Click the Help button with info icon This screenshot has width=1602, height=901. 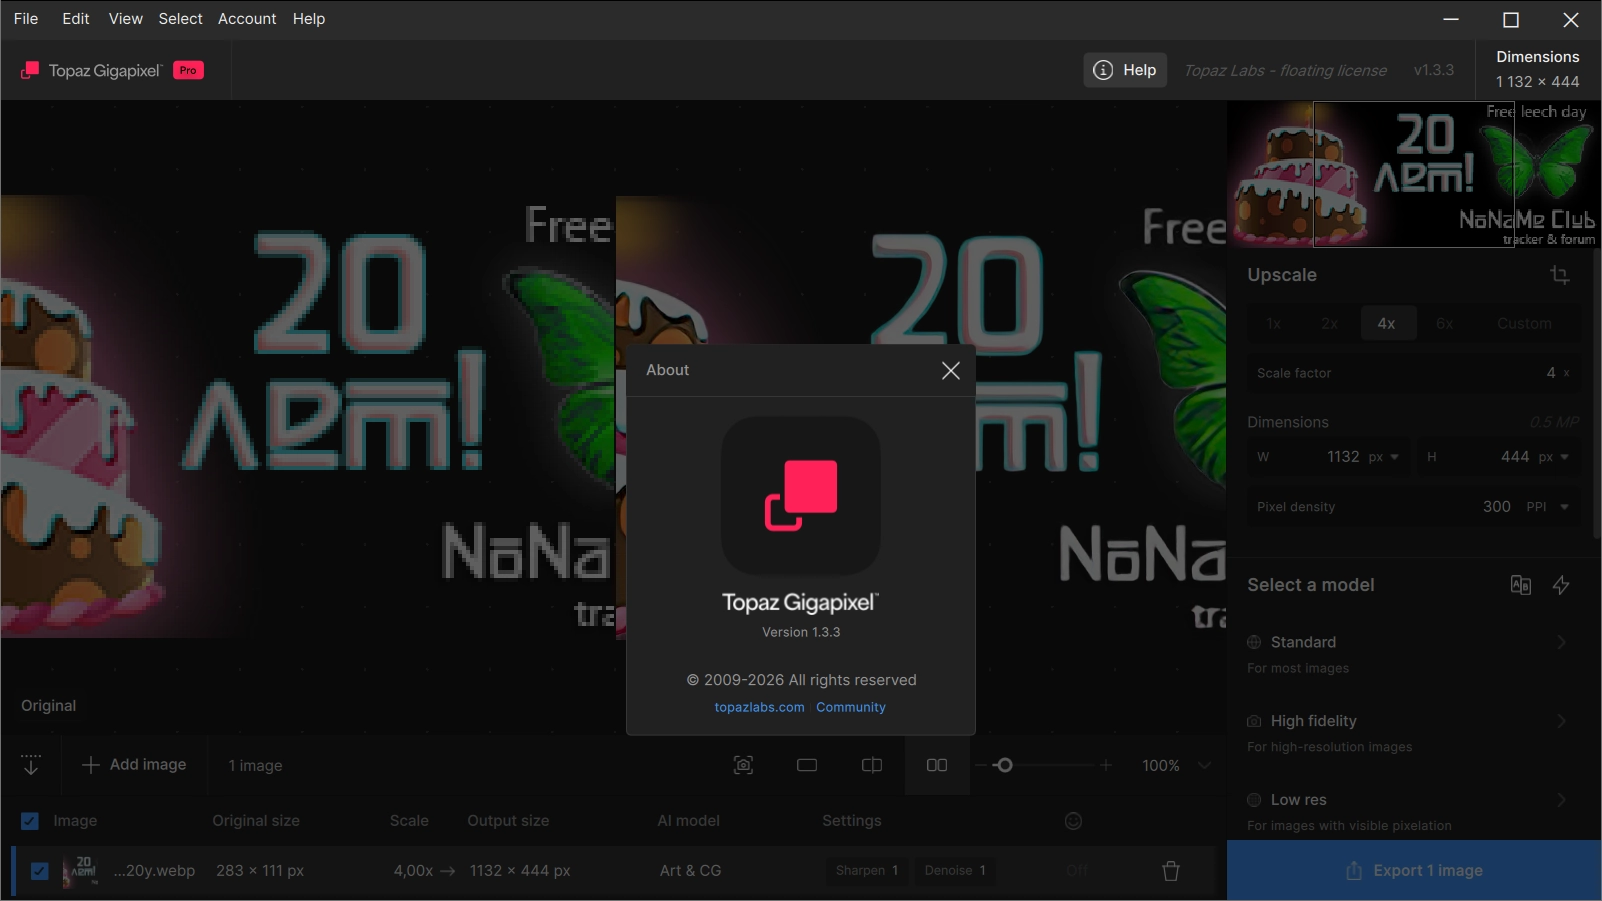click(x=1125, y=70)
